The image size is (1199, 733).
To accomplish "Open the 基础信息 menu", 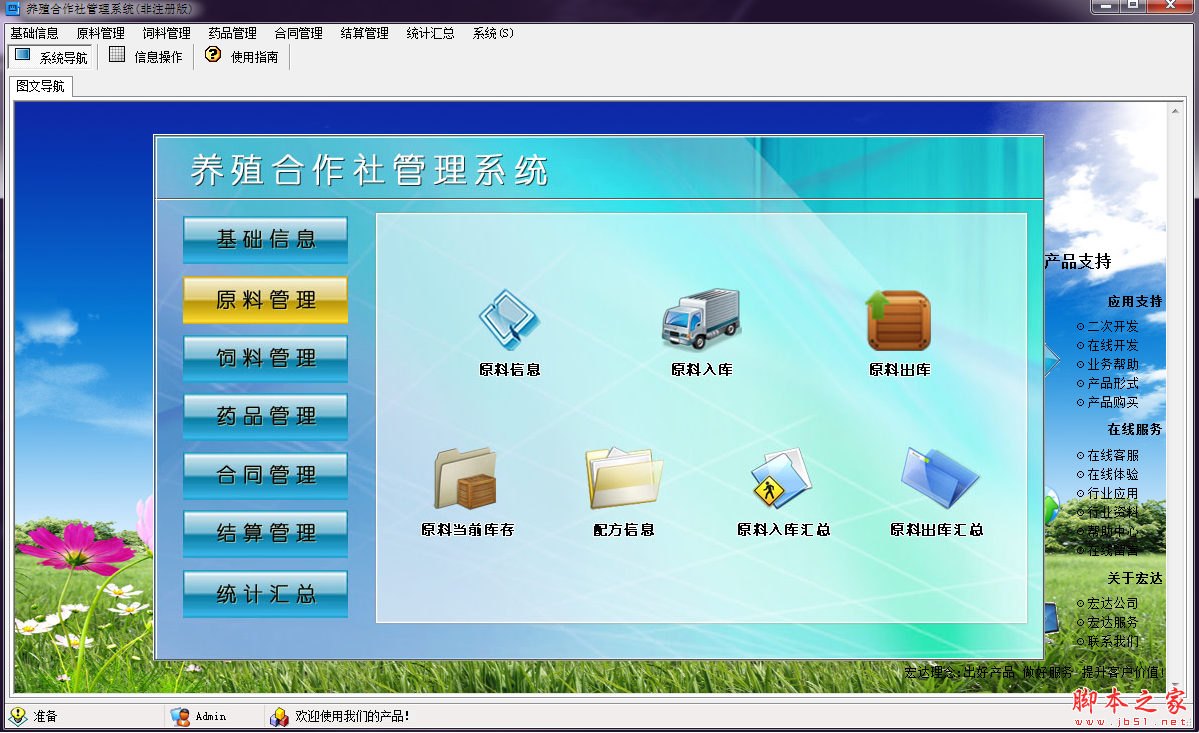I will 34,34.
